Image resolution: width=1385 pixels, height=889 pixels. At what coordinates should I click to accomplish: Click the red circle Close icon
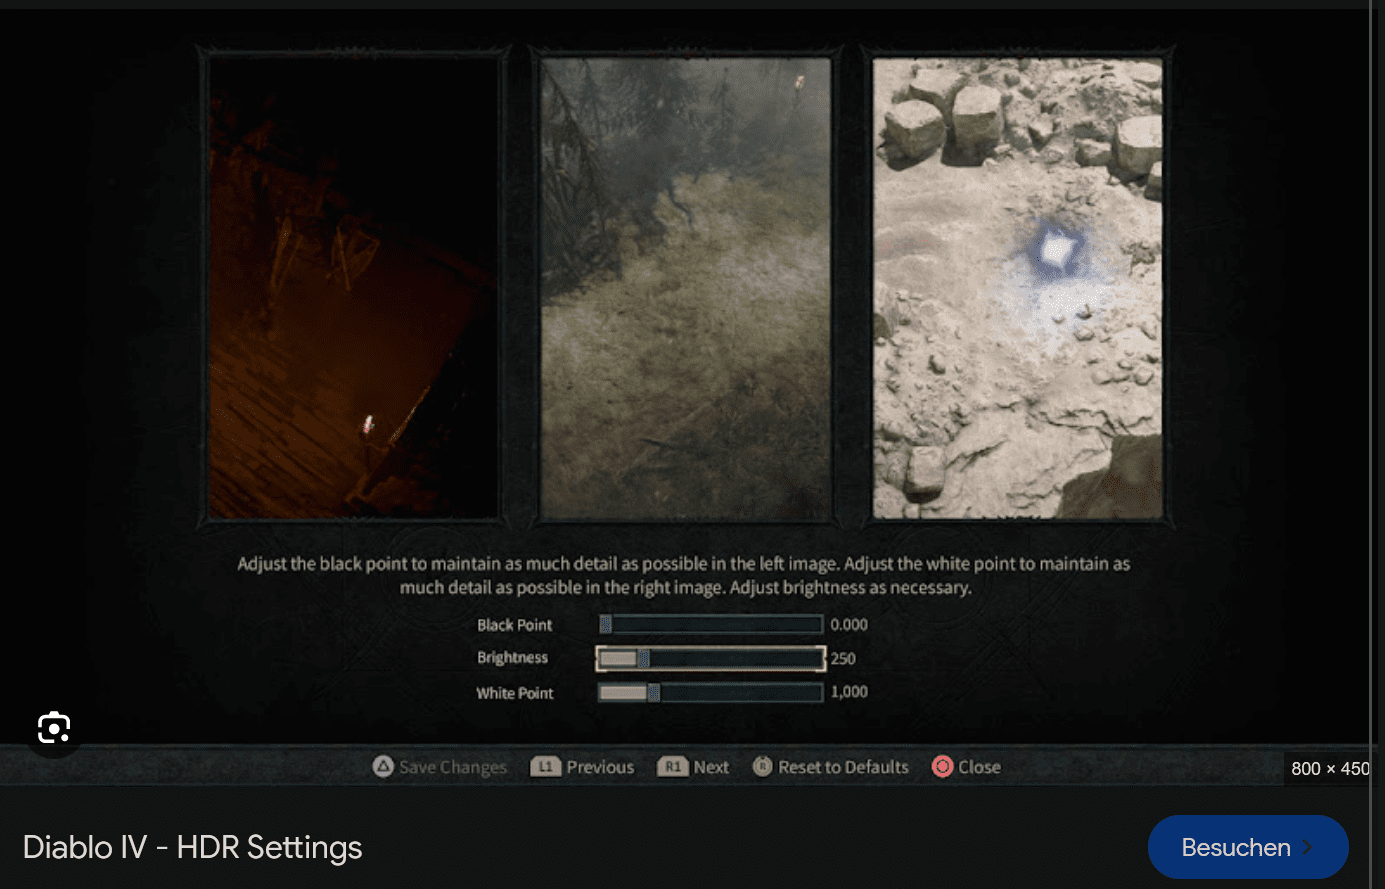pyautogui.click(x=942, y=767)
